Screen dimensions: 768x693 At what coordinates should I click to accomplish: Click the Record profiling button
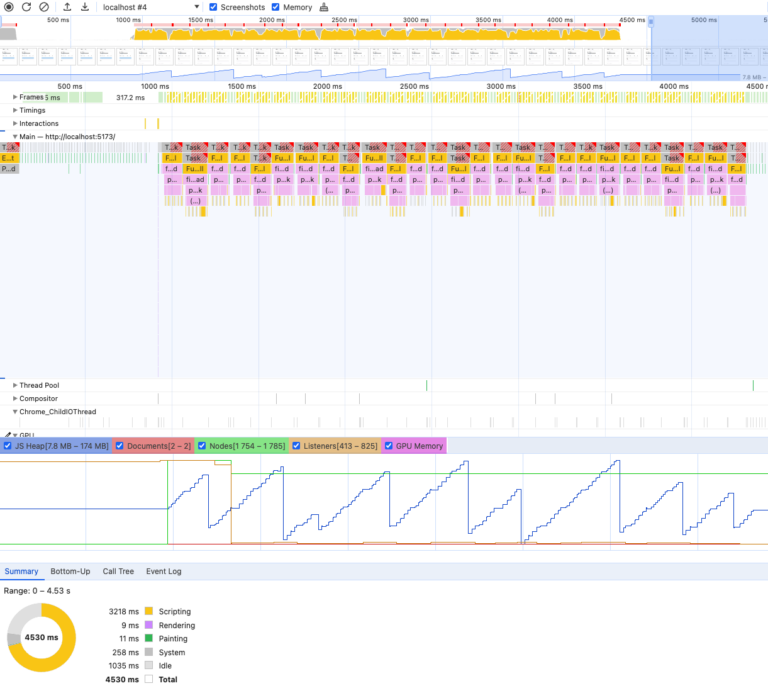tap(9, 7)
